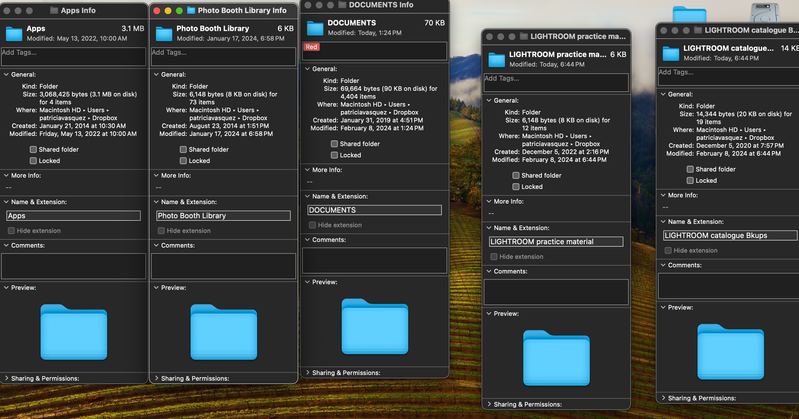The height and width of the screenshot is (419, 799).
Task: Collapse Preview section in LIGHTROOM practice Info
Action: [x=489, y=313]
